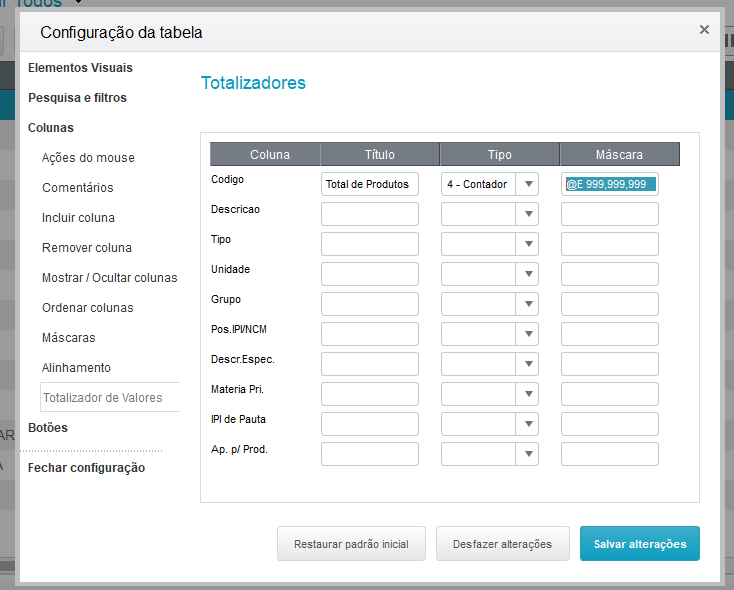Open Tipo dropdown for Ap. p/ Prod. row
Viewport: 734px width, 590px height.
point(528,454)
